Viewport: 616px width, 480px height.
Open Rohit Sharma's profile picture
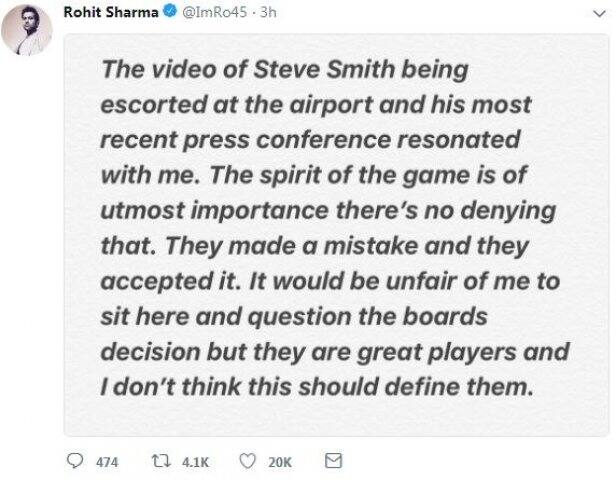(x=27, y=30)
